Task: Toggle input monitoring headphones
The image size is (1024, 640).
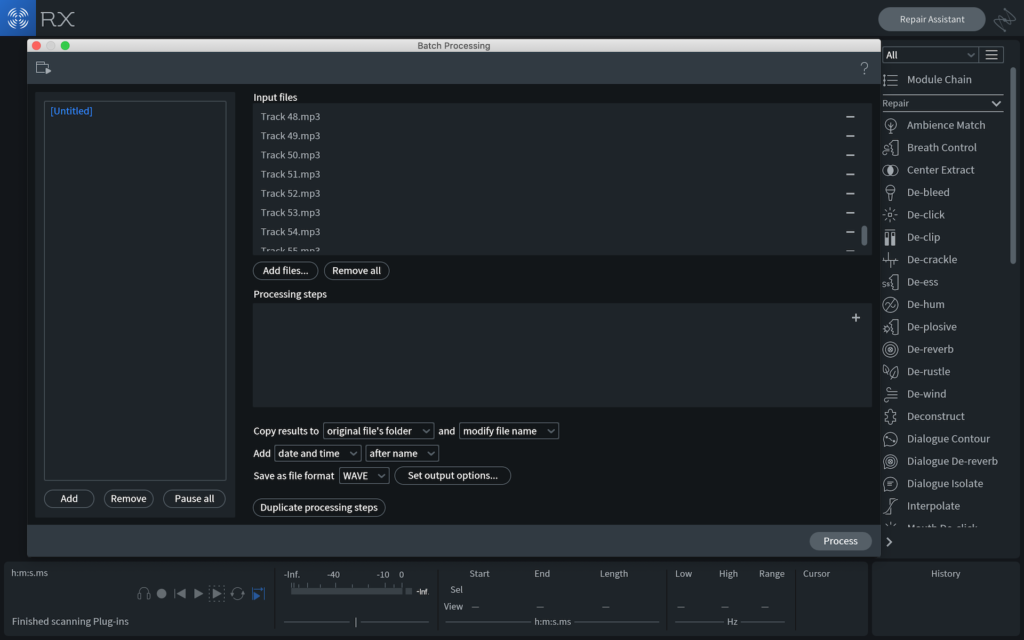Action: pos(144,594)
